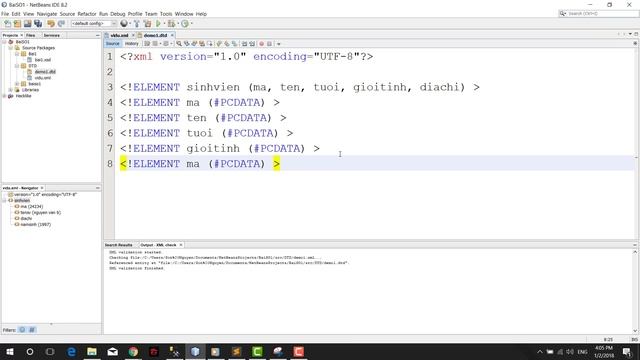Click the Shift Line Left editor icon

(x=244, y=44)
